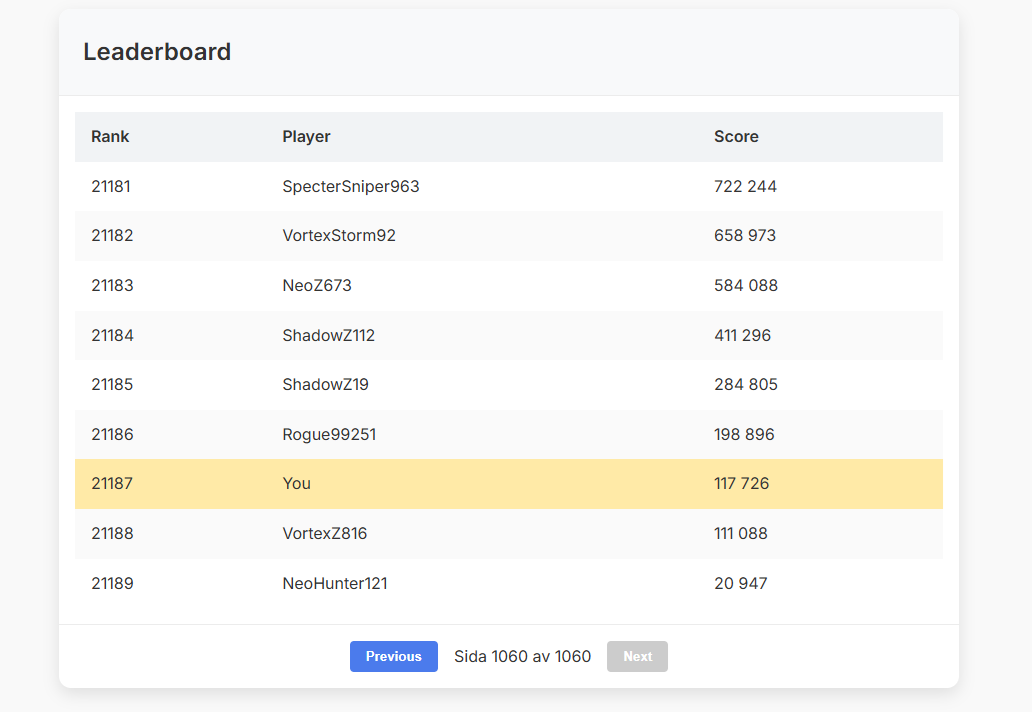Click the Rank column header
The width and height of the screenshot is (1032, 712).
(x=110, y=136)
